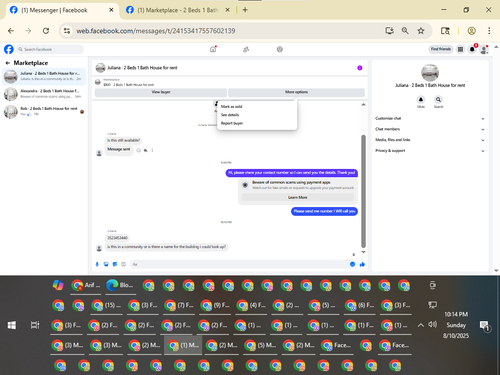Open the emoji picker in message box
The height and width of the screenshot is (375, 500).
(x=352, y=264)
